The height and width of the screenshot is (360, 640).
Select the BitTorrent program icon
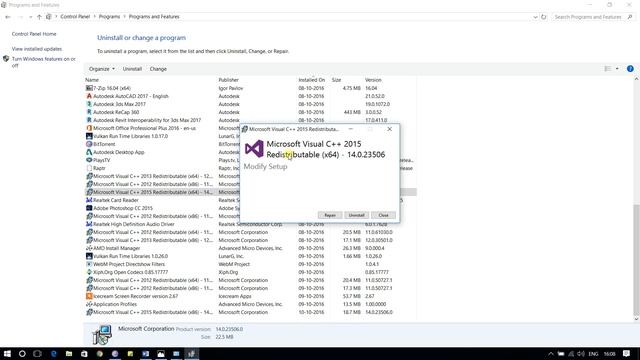coord(89,144)
